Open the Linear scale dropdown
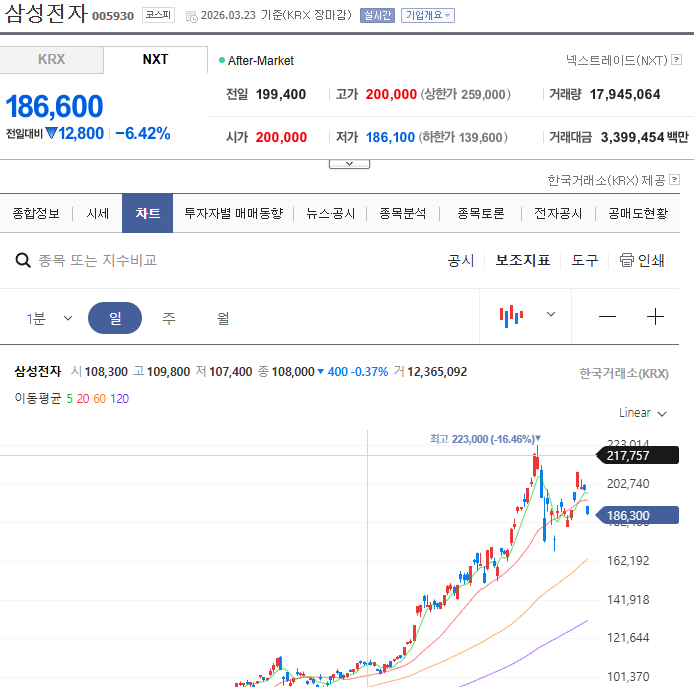Viewport: 694px width, 687px height. pos(643,413)
